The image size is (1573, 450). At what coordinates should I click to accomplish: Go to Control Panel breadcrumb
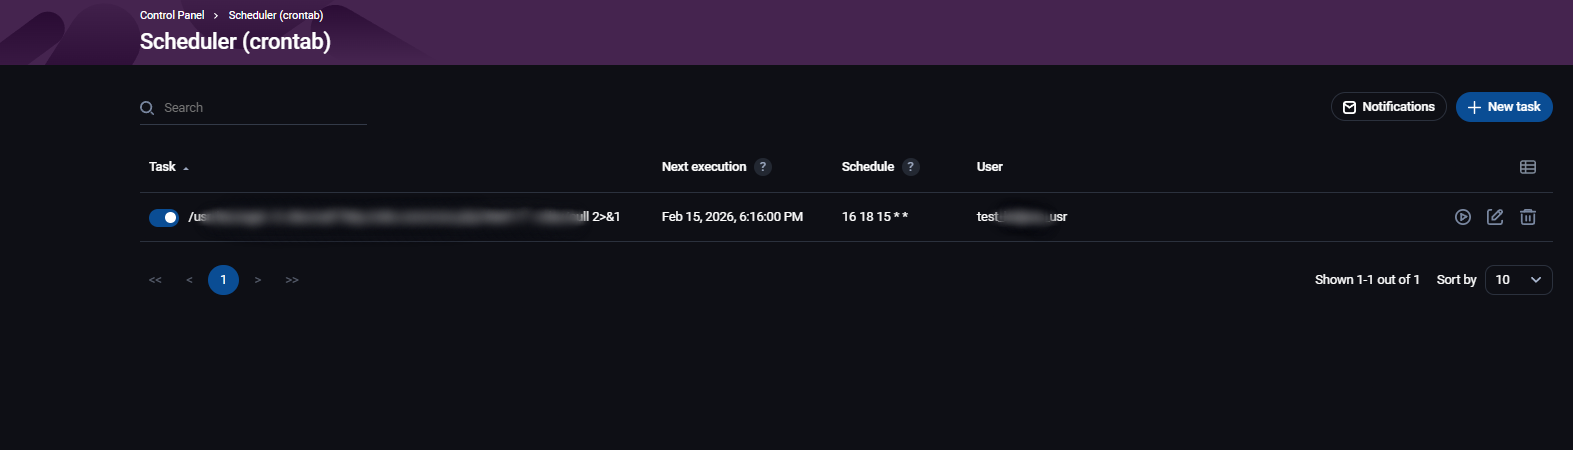pyautogui.click(x=172, y=15)
